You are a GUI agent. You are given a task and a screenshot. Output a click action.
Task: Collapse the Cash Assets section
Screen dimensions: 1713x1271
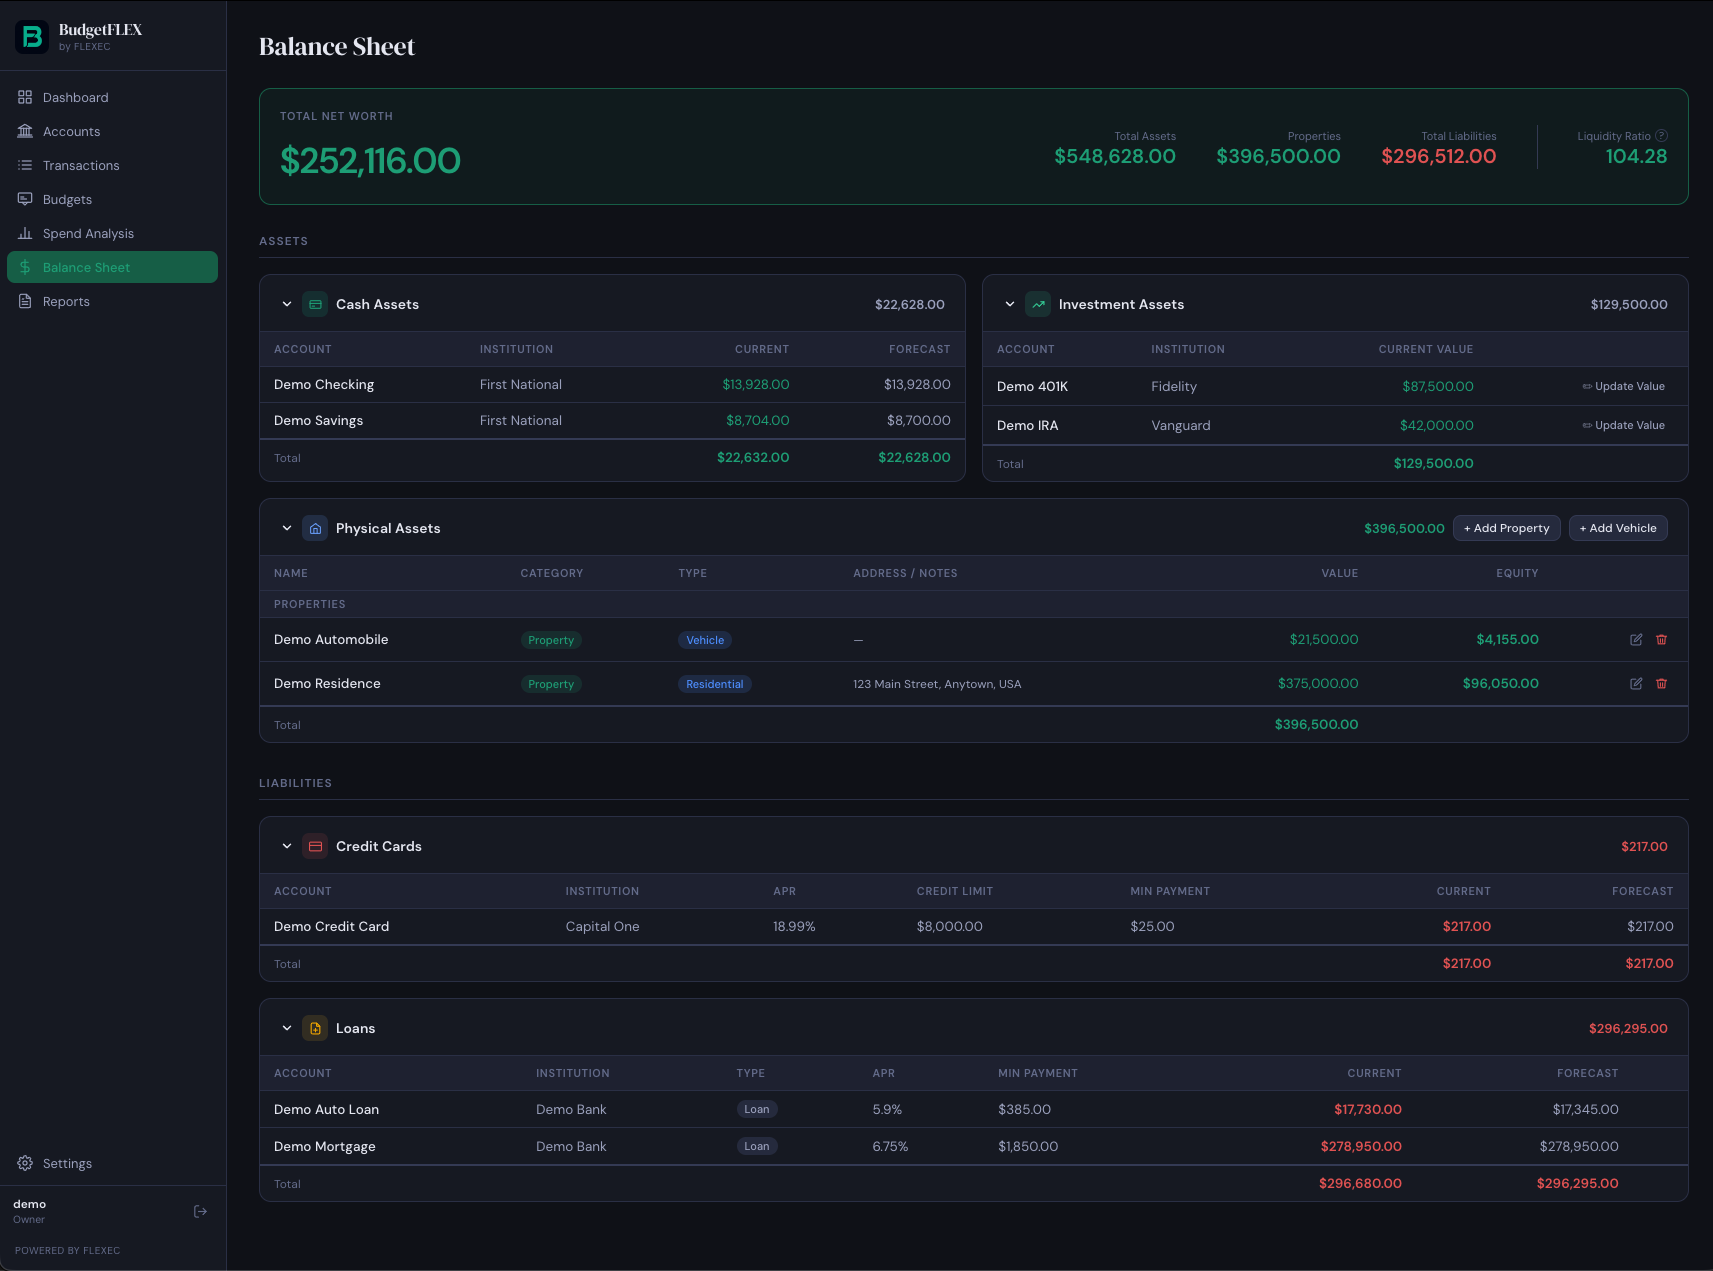(x=287, y=304)
